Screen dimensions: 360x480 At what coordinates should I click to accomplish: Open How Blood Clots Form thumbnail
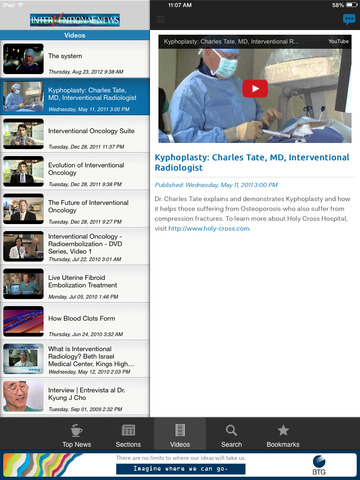(x=23, y=321)
